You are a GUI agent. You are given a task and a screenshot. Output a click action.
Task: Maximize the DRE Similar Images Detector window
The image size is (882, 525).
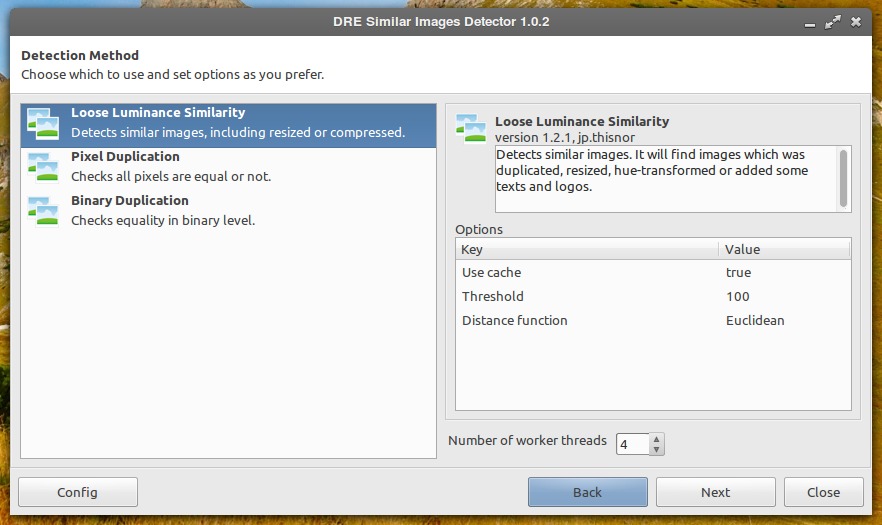tap(832, 22)
